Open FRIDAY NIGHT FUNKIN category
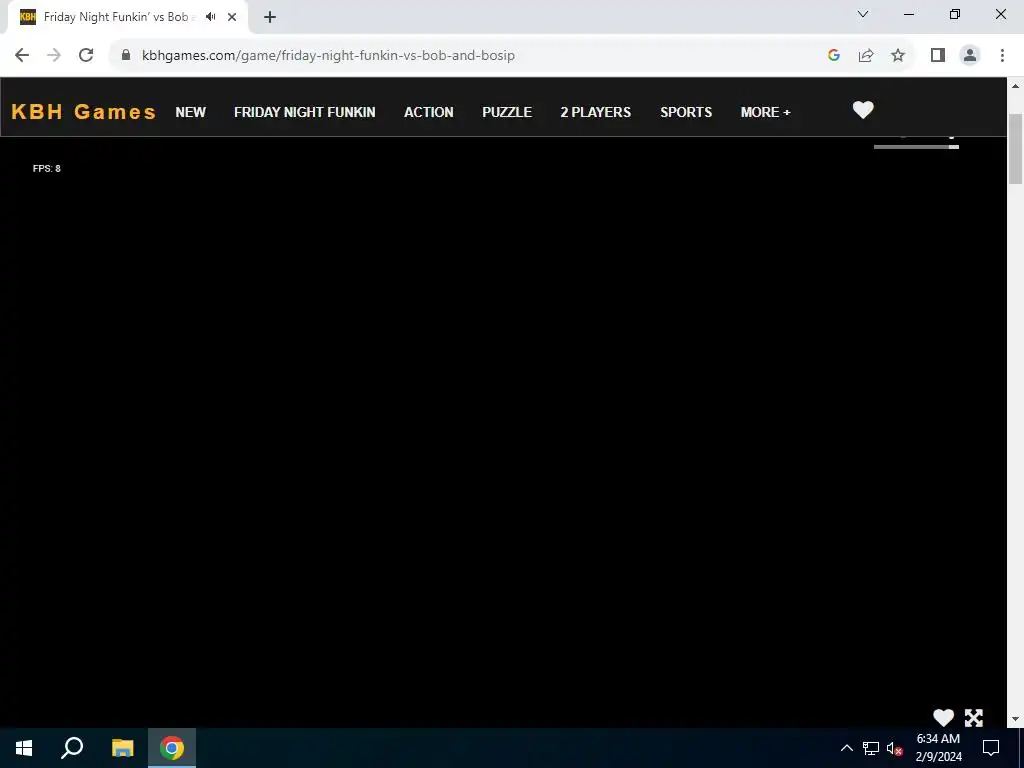The width and height of the screenshot is (1024, 768). point(304,112)
